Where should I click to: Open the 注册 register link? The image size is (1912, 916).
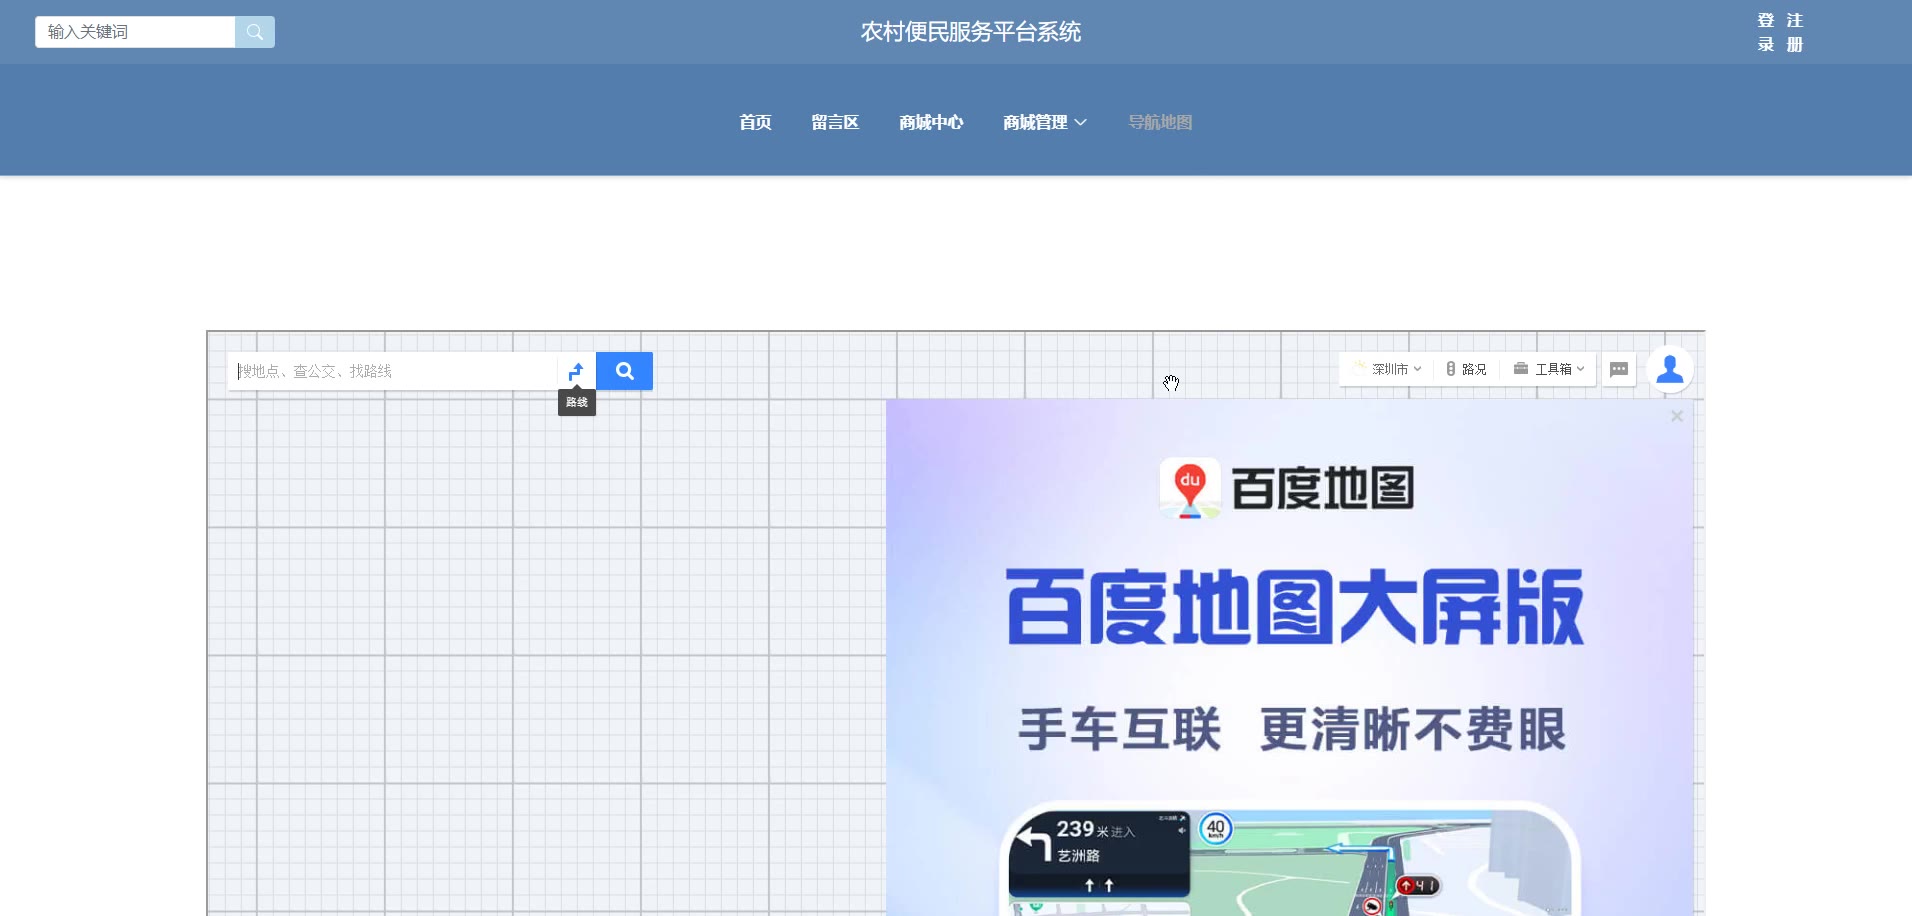pos(1795,32)
